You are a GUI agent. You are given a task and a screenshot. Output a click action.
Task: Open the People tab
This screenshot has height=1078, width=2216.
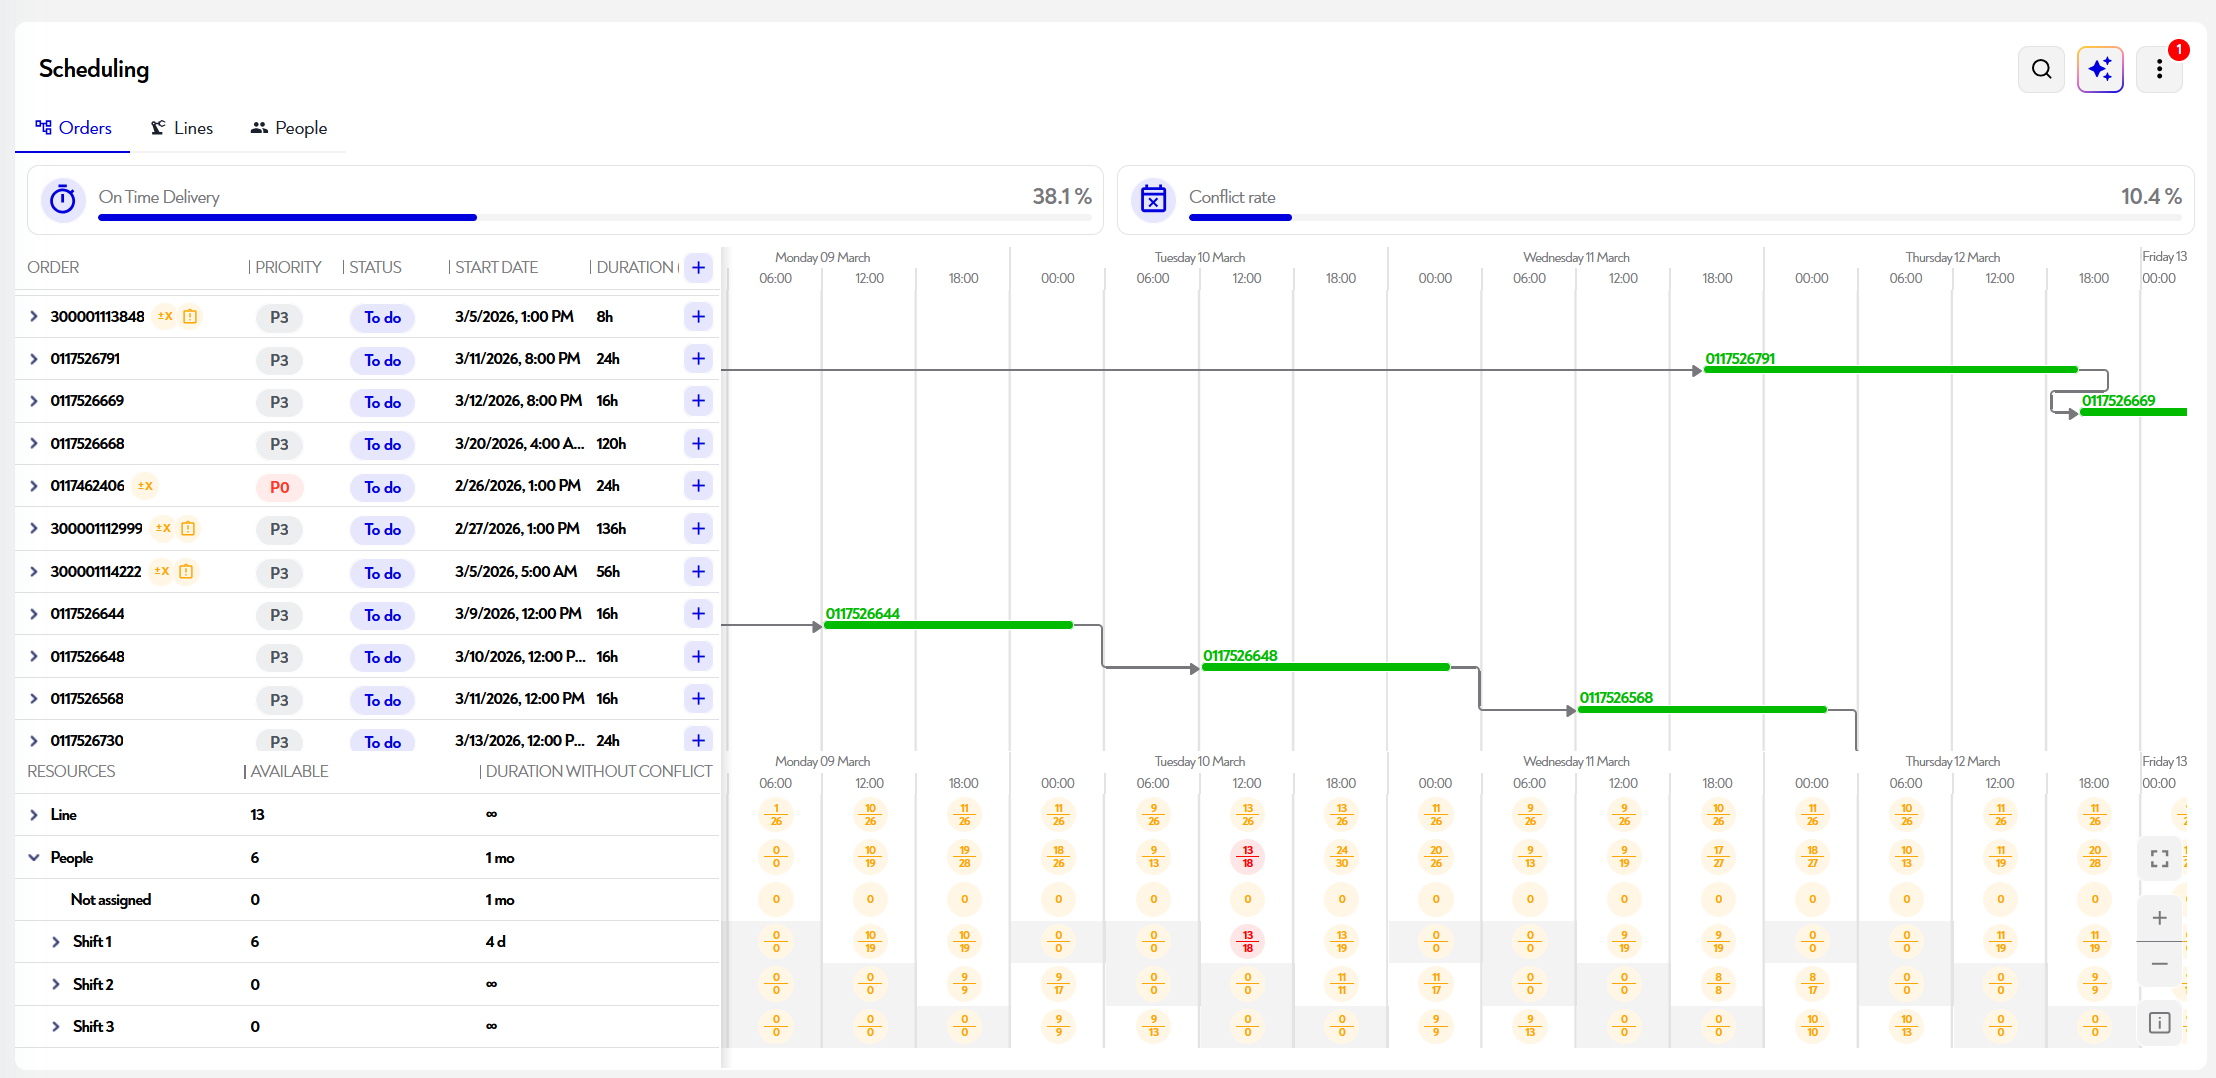tap(288, 128)
